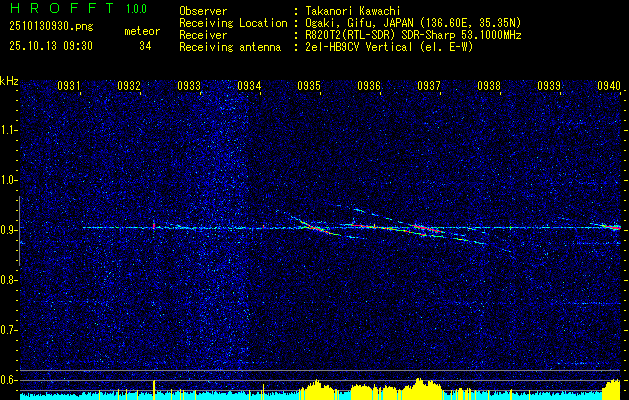Image resolution: width=629 pixels, height=400 pixels.
Task: Click the red echo at 0940 edge
Action: [614, 227]
